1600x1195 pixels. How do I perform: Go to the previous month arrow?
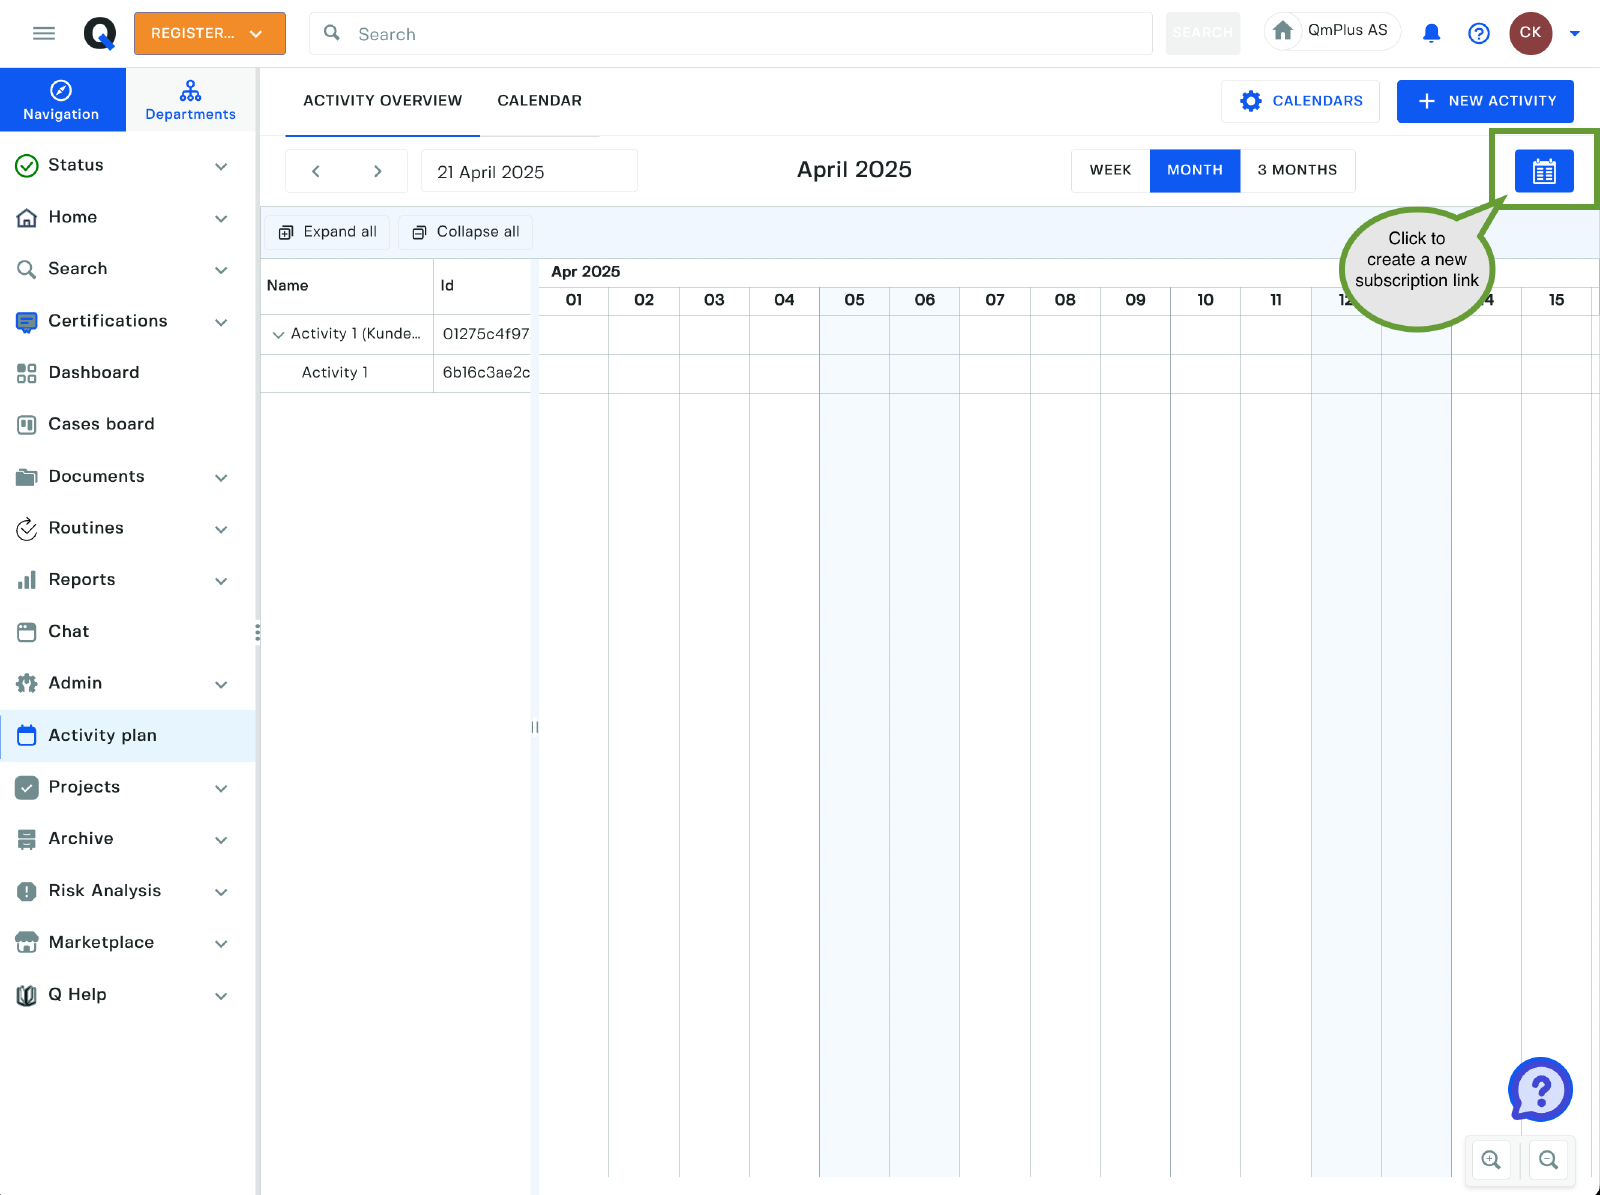pos(316,171)
